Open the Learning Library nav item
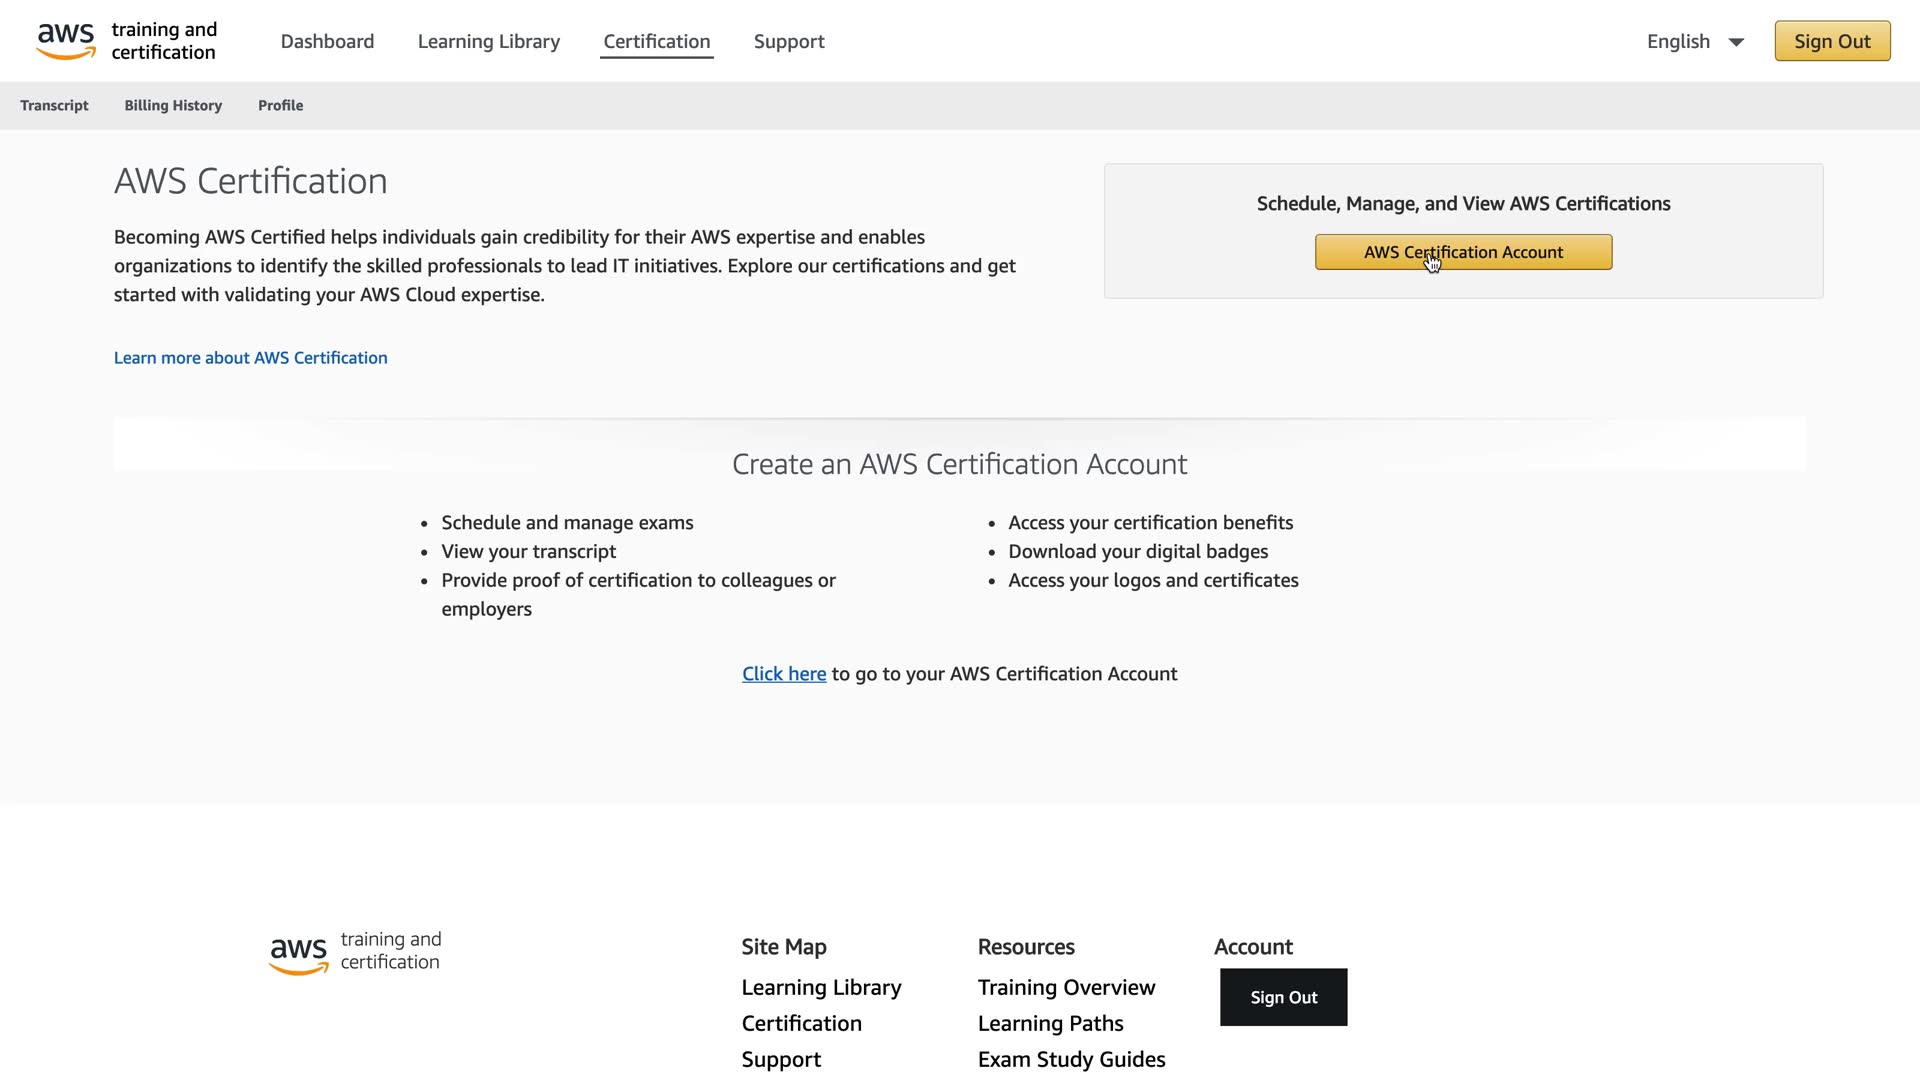Image resolution: width=1920 pixels, height=1080 pixels. click(488, 41)
